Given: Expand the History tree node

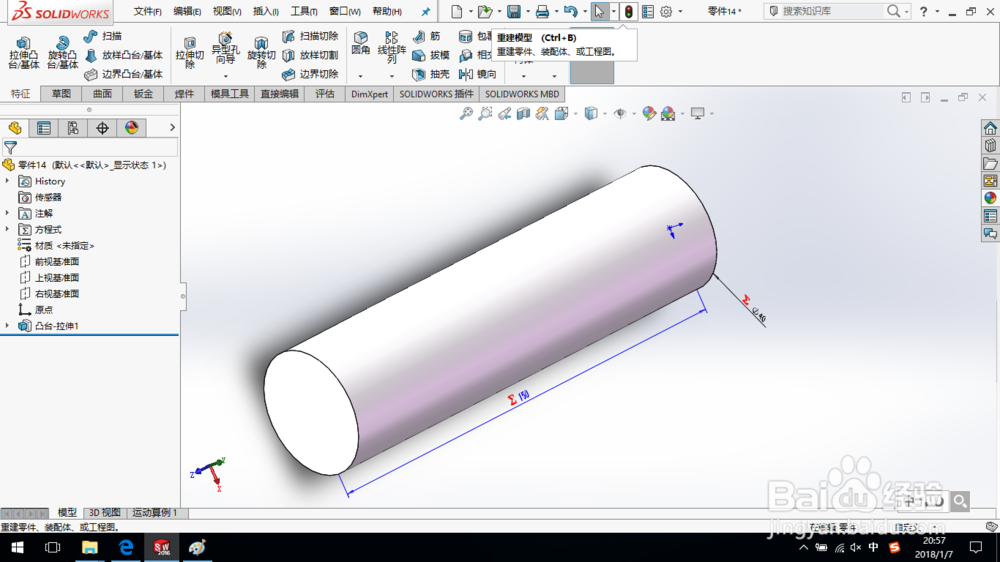Looking at the screenshot, I should tap(8, 181).
